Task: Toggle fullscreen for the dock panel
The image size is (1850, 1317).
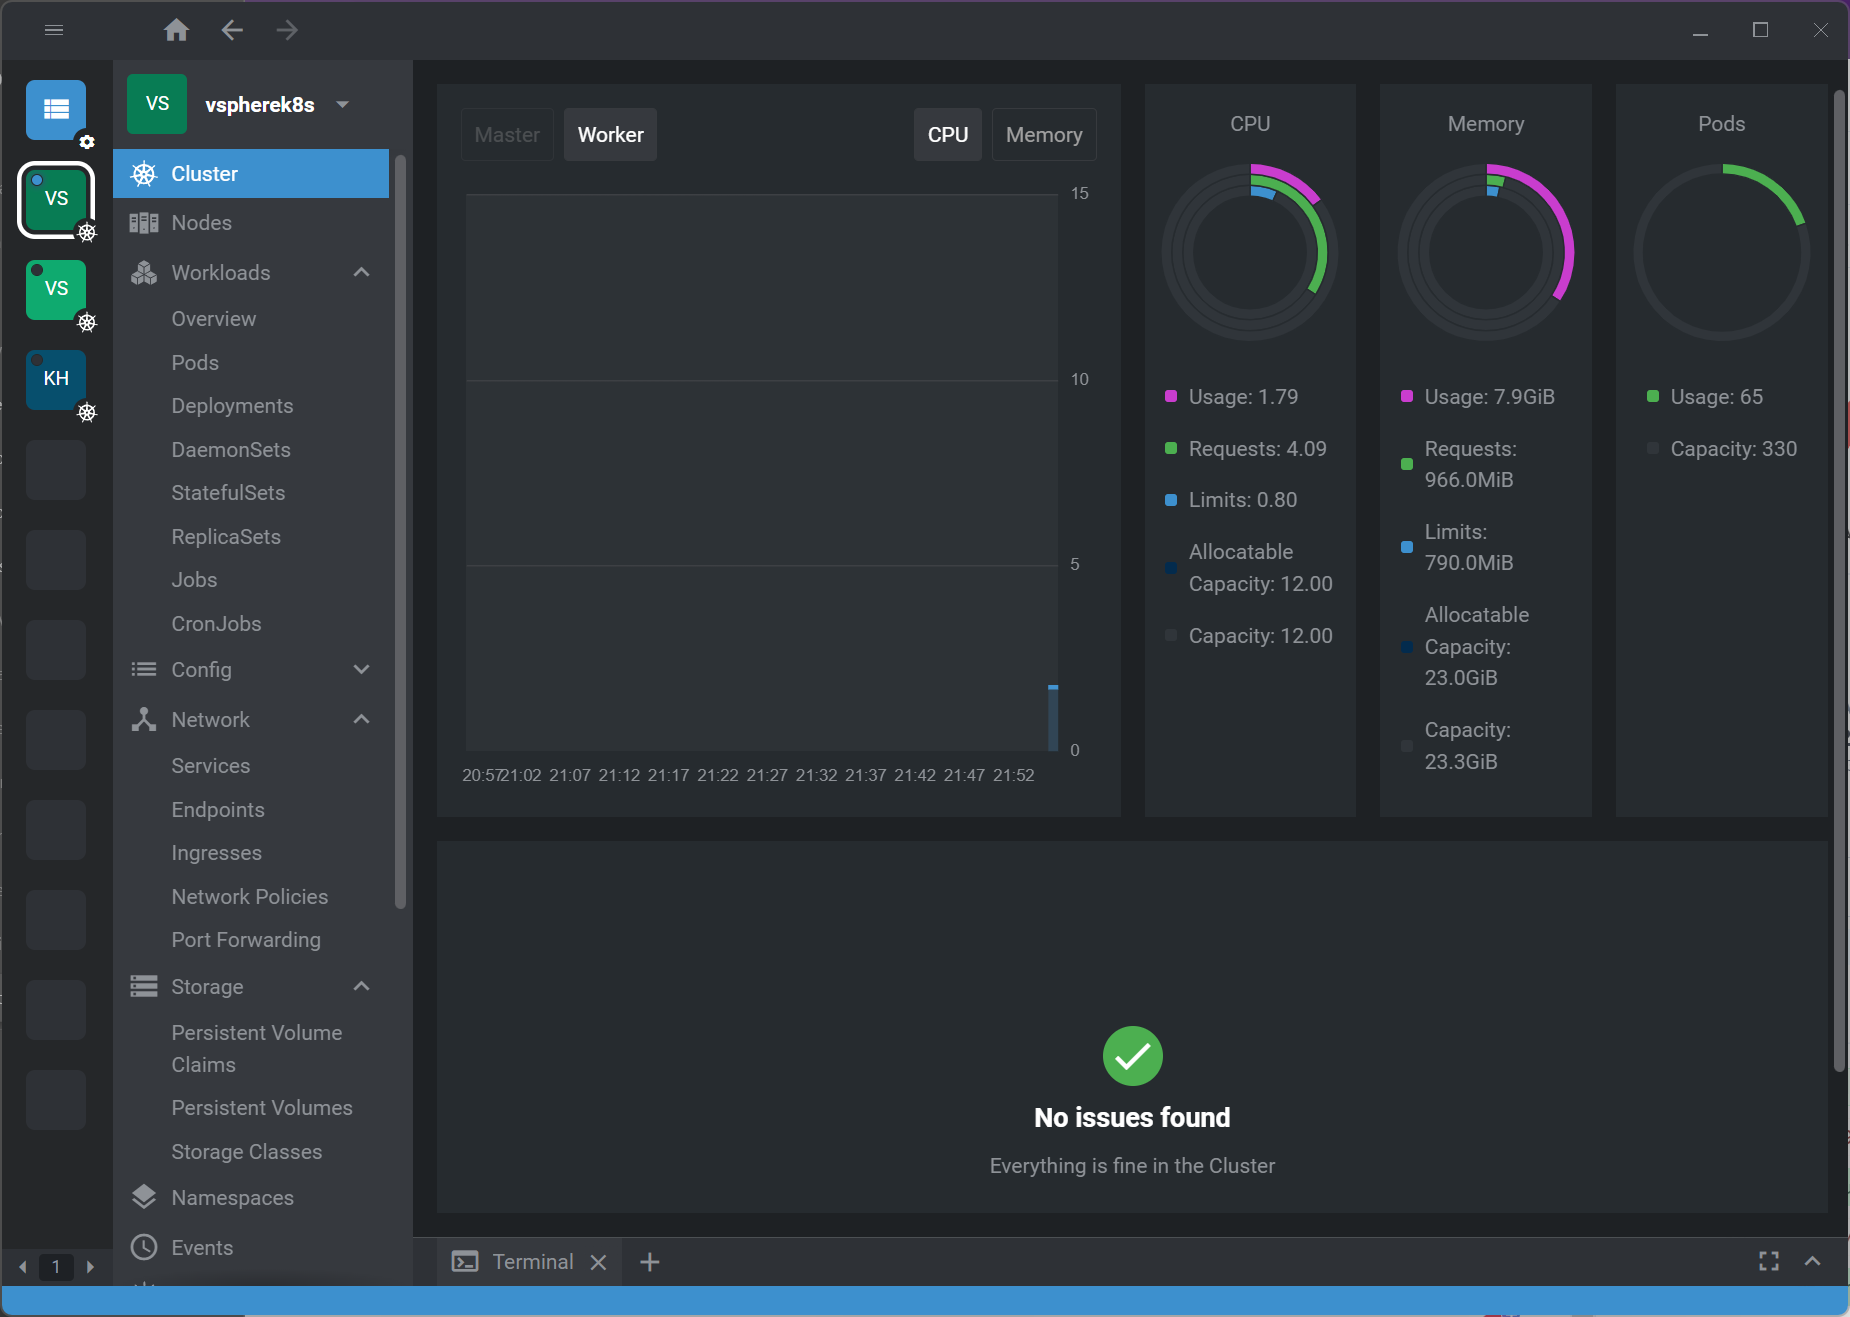Action: pyautogui.click(x=1769, y=1262)
